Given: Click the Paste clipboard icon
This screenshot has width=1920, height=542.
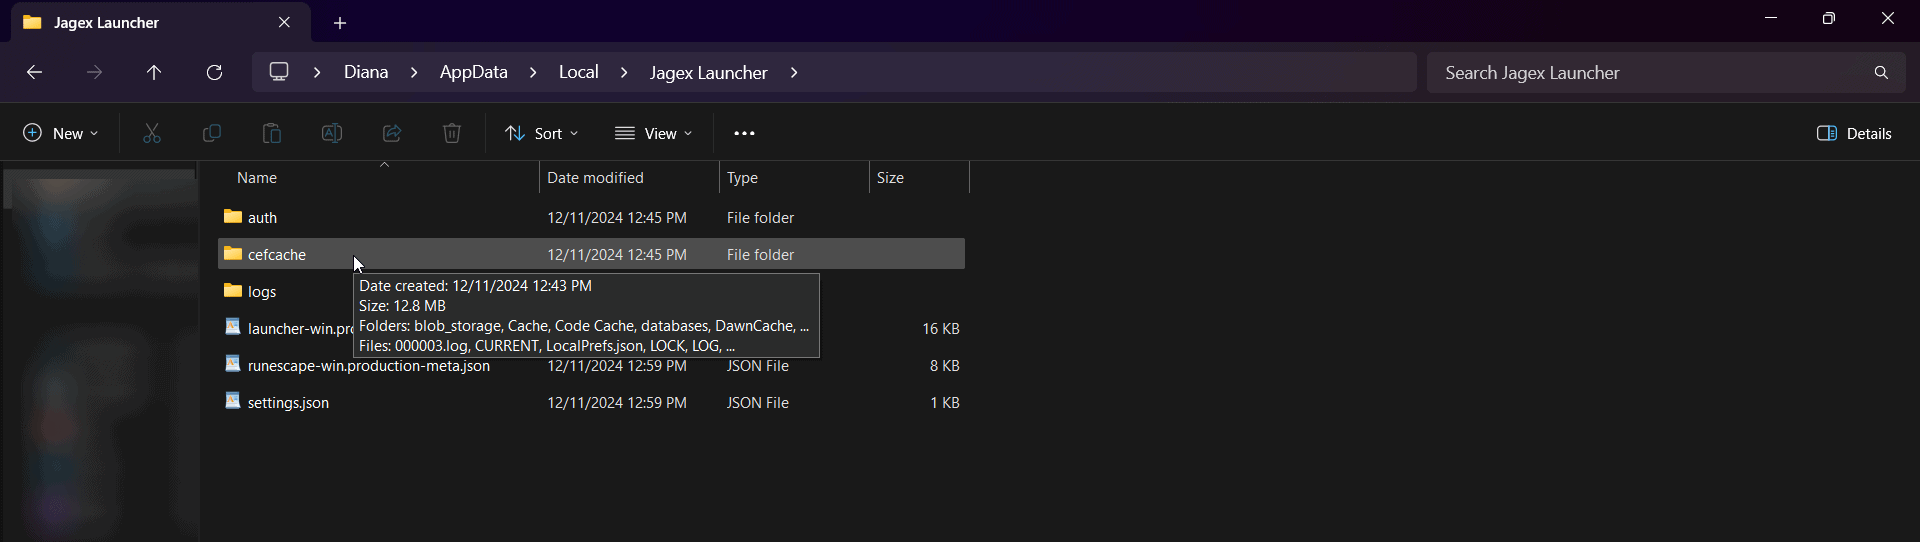Looking at the screenshot, I should coord(272,133).
